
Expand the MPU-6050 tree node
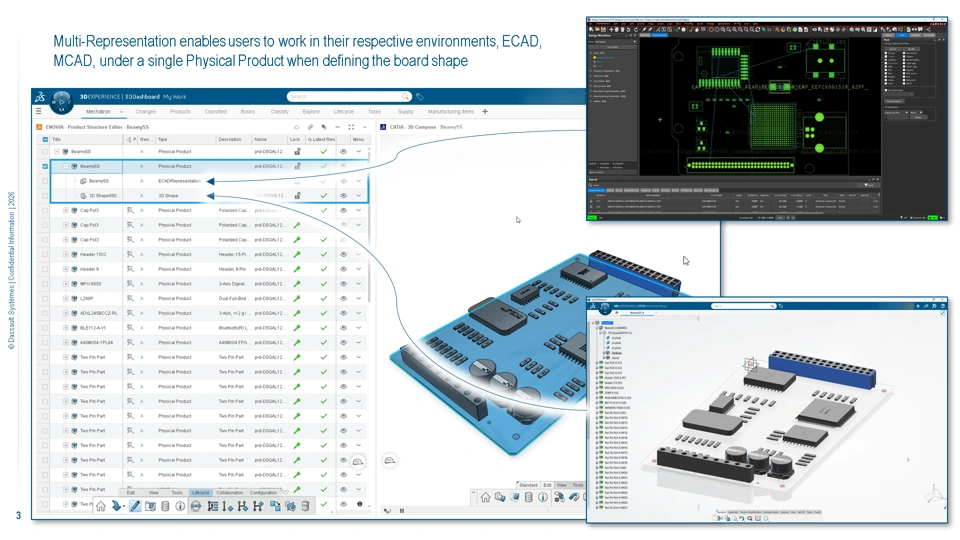click(66, 283)
